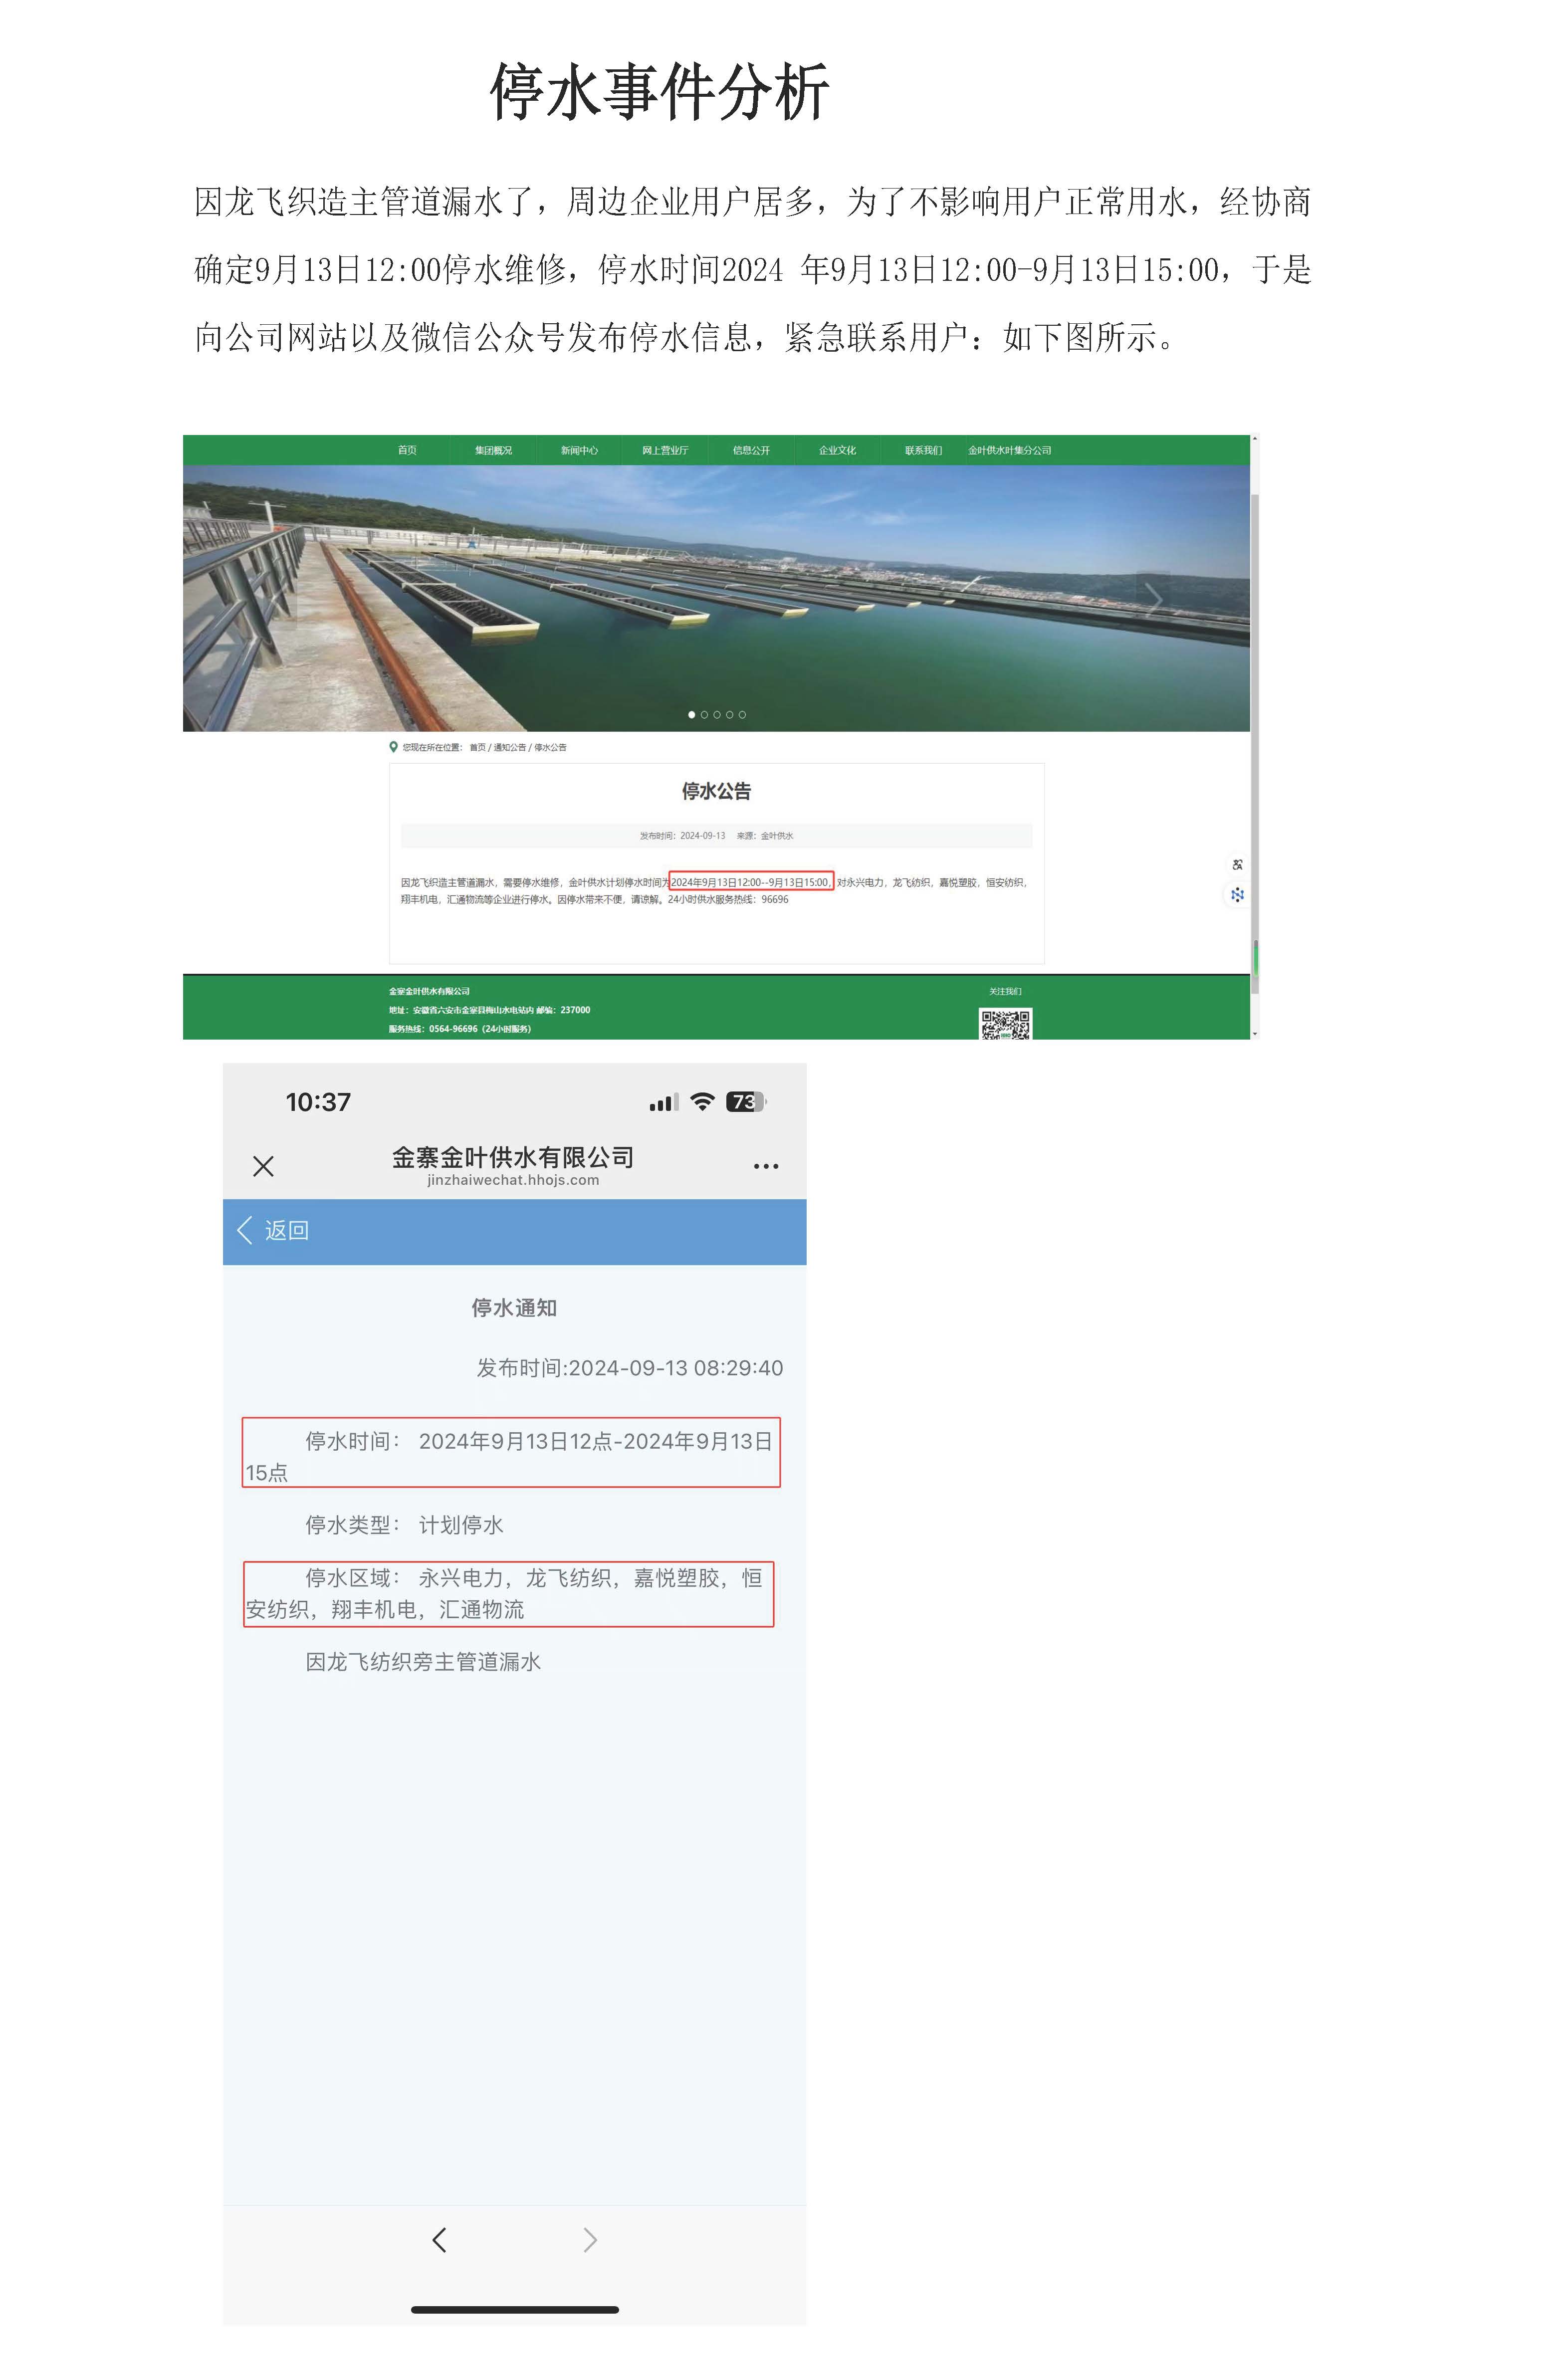Click the scrollbar up arrow of the web page
Image resolution: width=1543 pixels, height=2380 pixels.
[1255, 439]
